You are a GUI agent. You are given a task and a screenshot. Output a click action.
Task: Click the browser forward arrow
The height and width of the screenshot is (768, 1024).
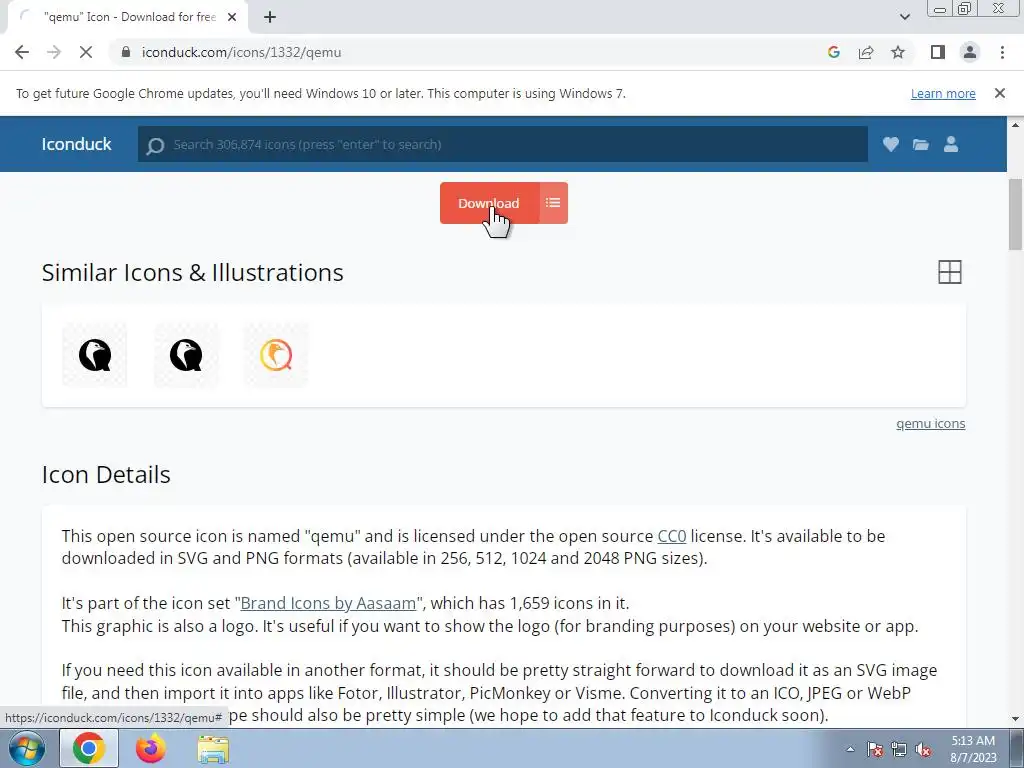pos(54,52)
